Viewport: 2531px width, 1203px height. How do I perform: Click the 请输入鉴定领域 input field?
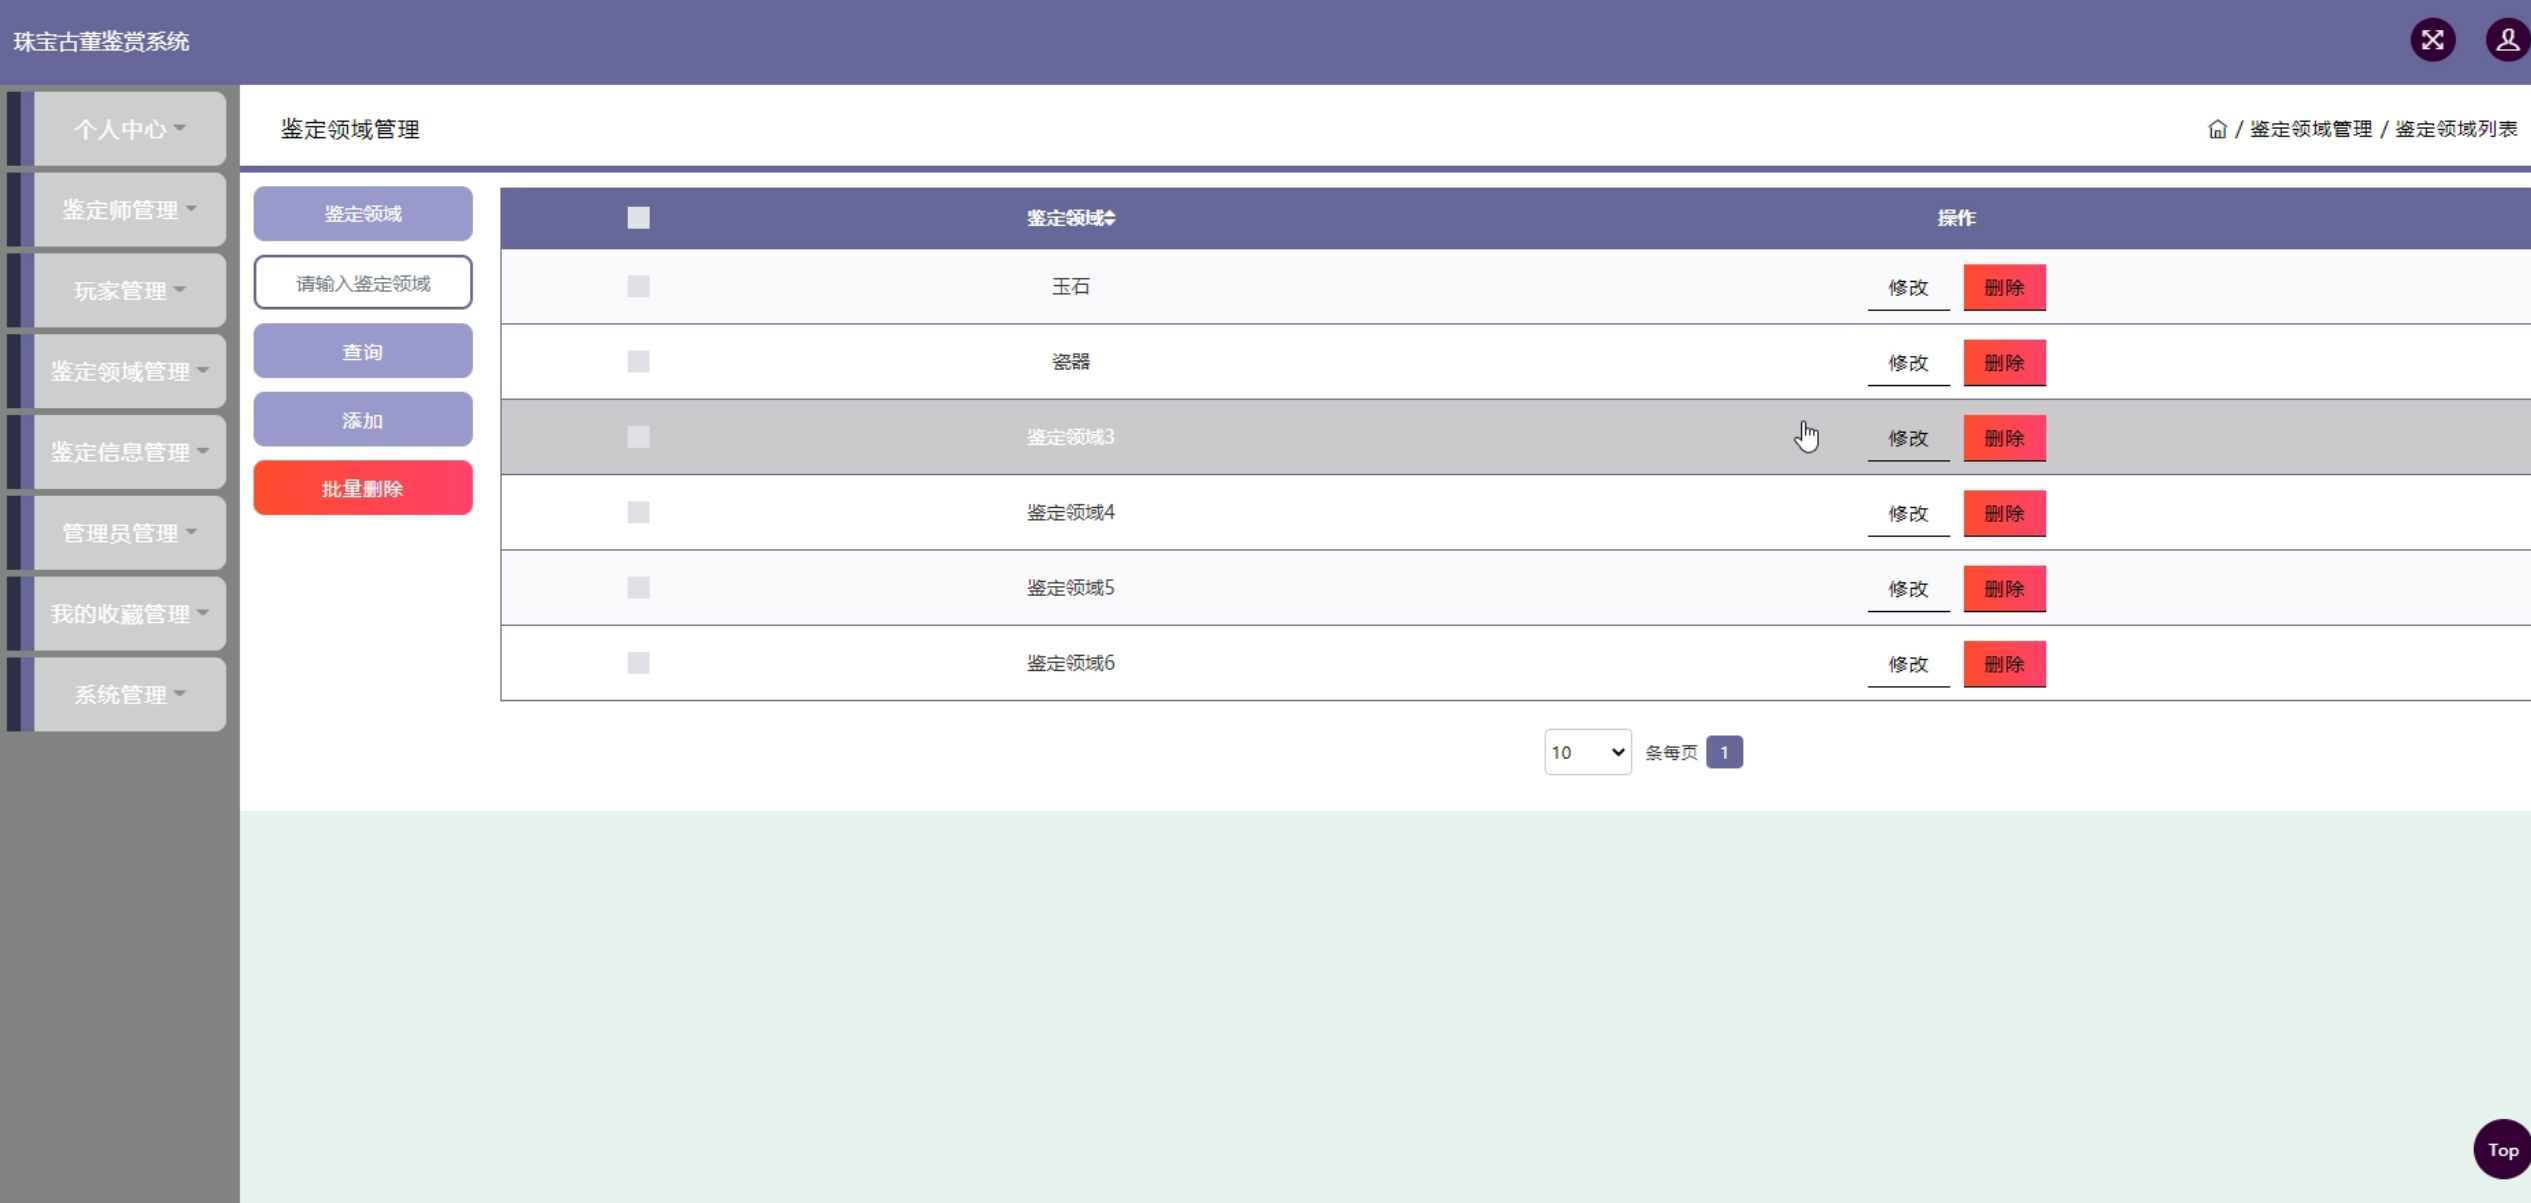(x=363, y=283)
